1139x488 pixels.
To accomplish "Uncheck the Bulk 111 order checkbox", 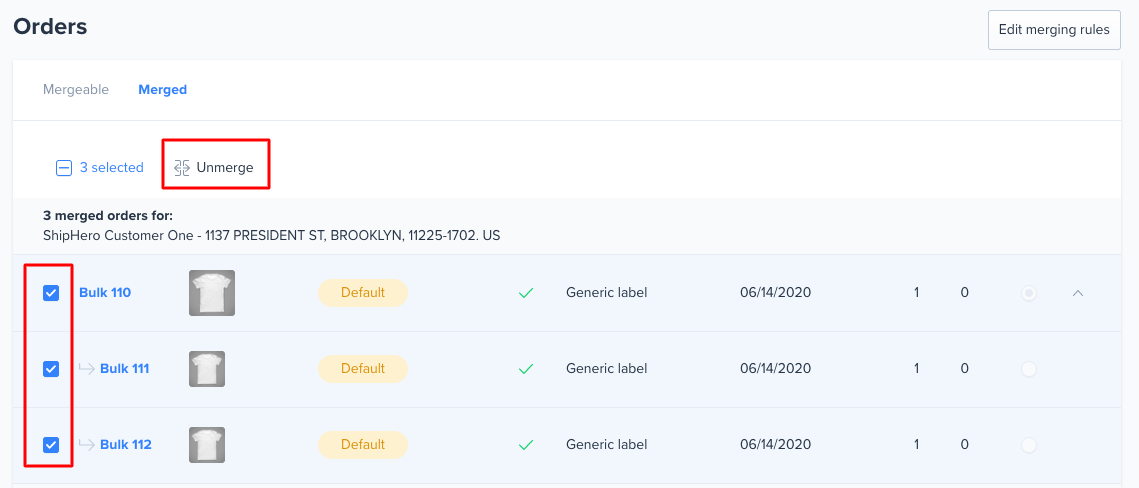I will pyautogui.click(x=51, y=369).
